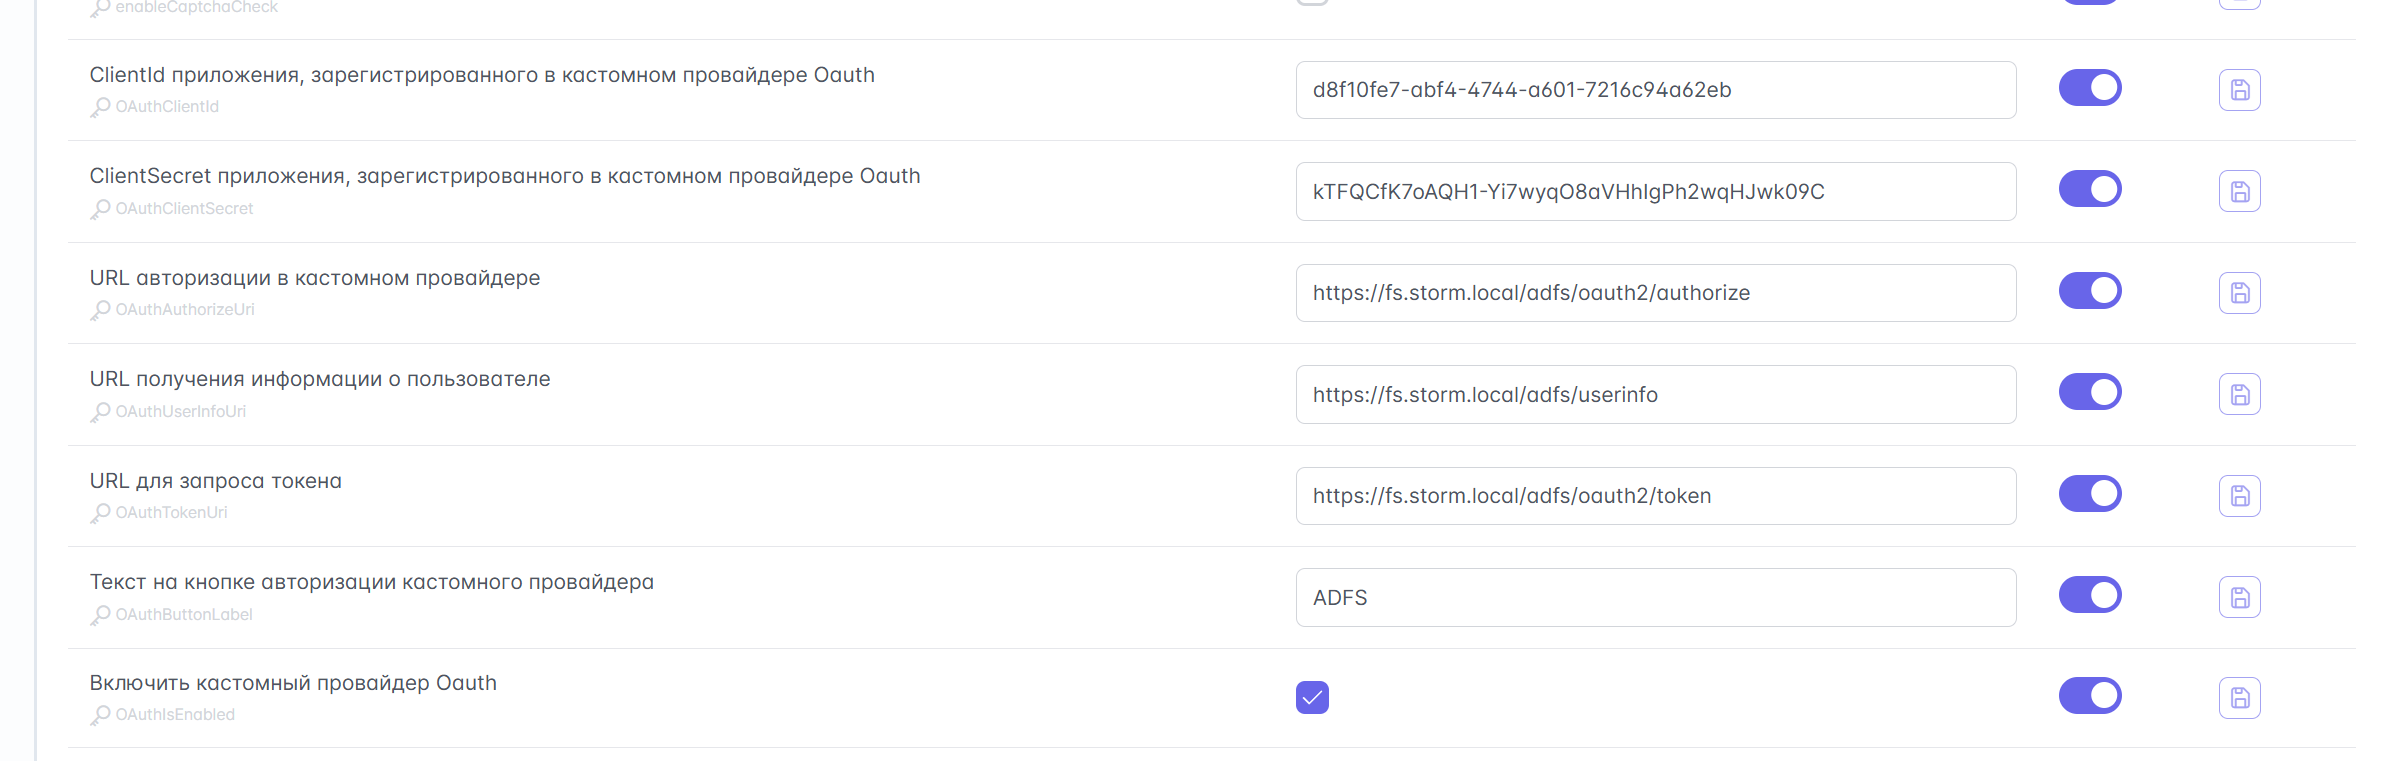Save the OAuthButtonLabel setting

pyautogui.click(x=2239, y=597)
